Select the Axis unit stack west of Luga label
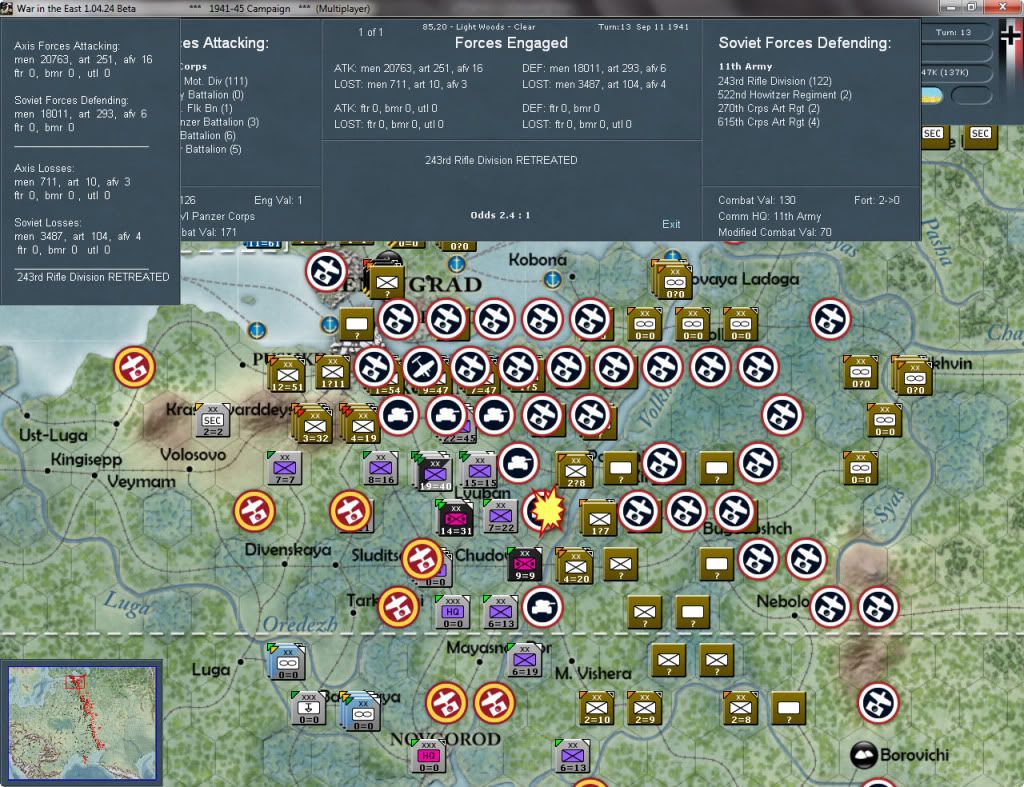Viewport: 1024px width, 787px height. [286, 661]
